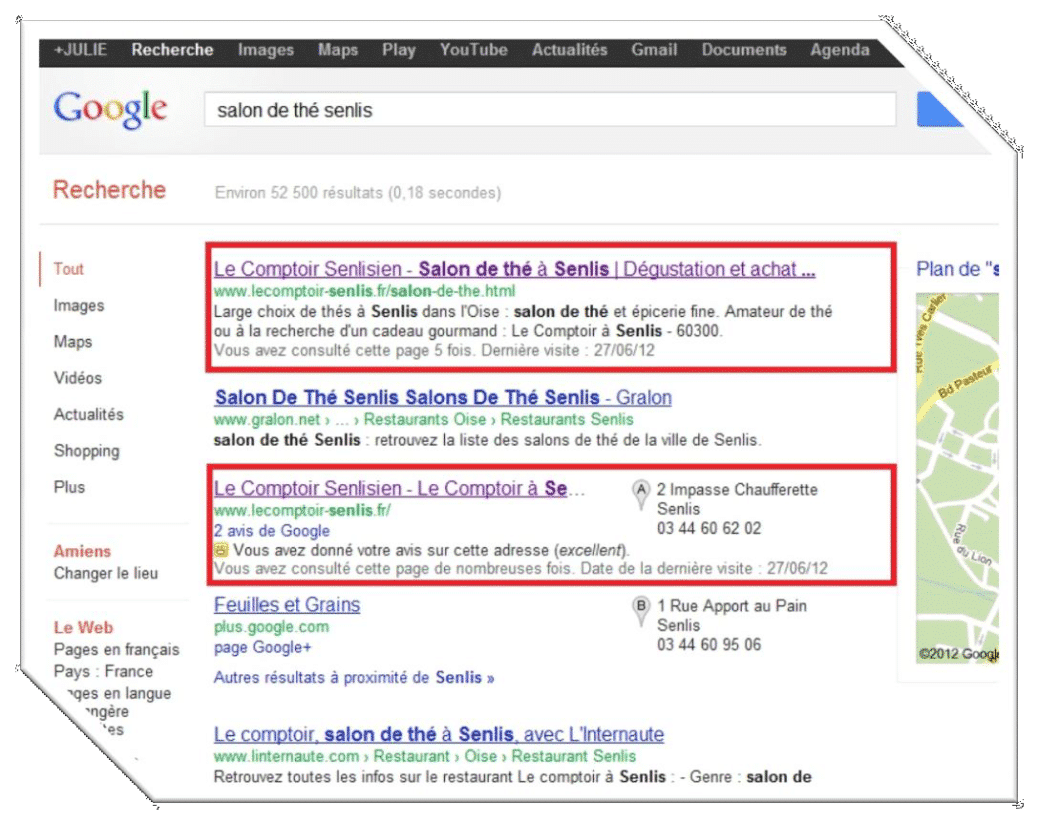Open Images in the top black bar
1038x823 pixels.
pyautogui.click(x=265, y=50)
